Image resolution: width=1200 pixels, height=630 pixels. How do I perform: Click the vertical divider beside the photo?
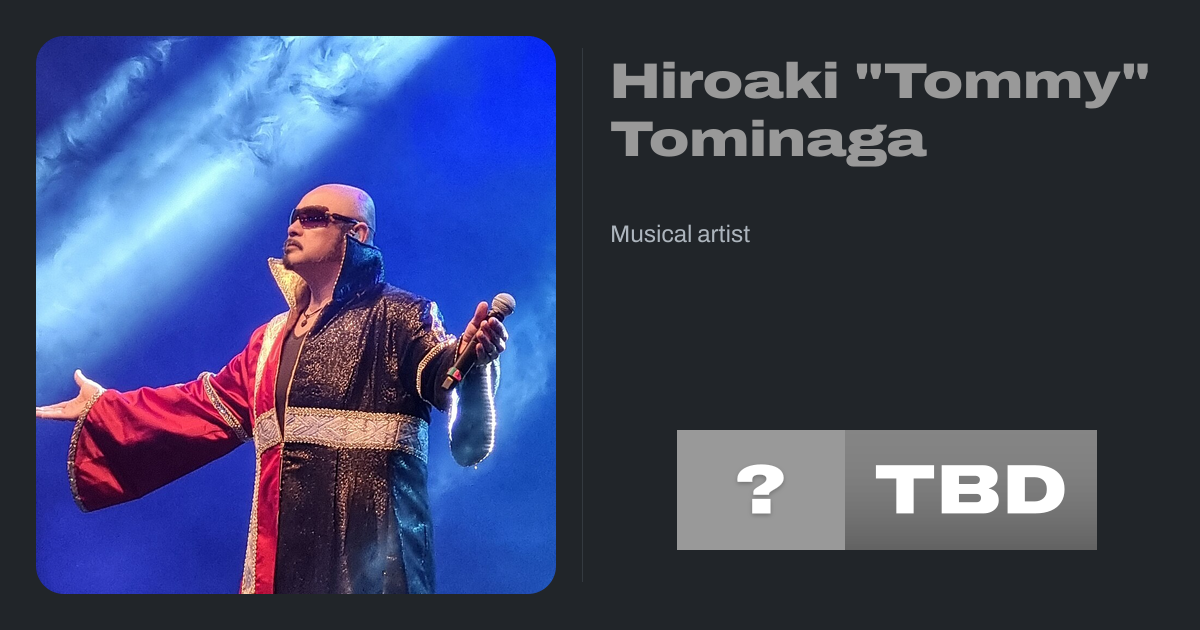coord(583,315)
